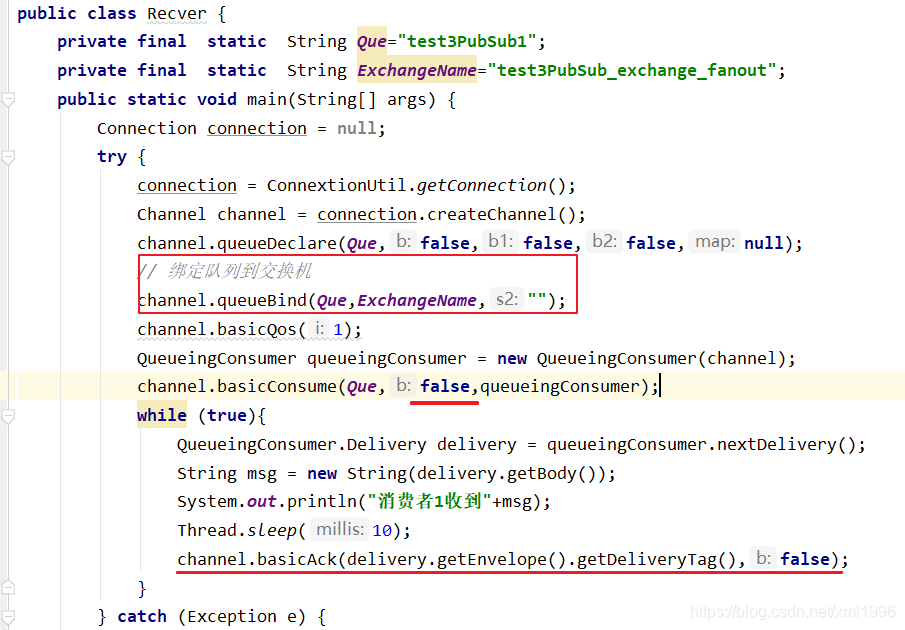Click the b1: parameter hint
Image resolution: width=905 pixels, height=630 pixels.
[500, 241]
